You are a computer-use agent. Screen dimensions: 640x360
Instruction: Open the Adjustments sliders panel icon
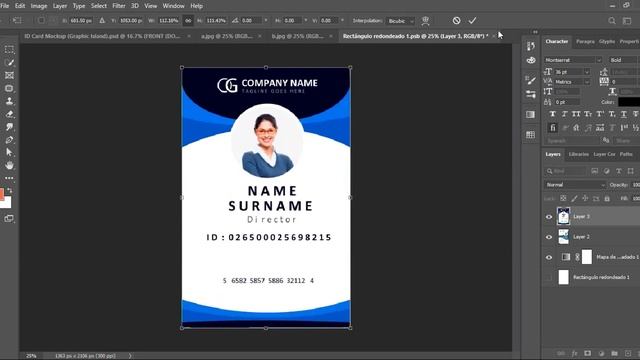[531, 95]
